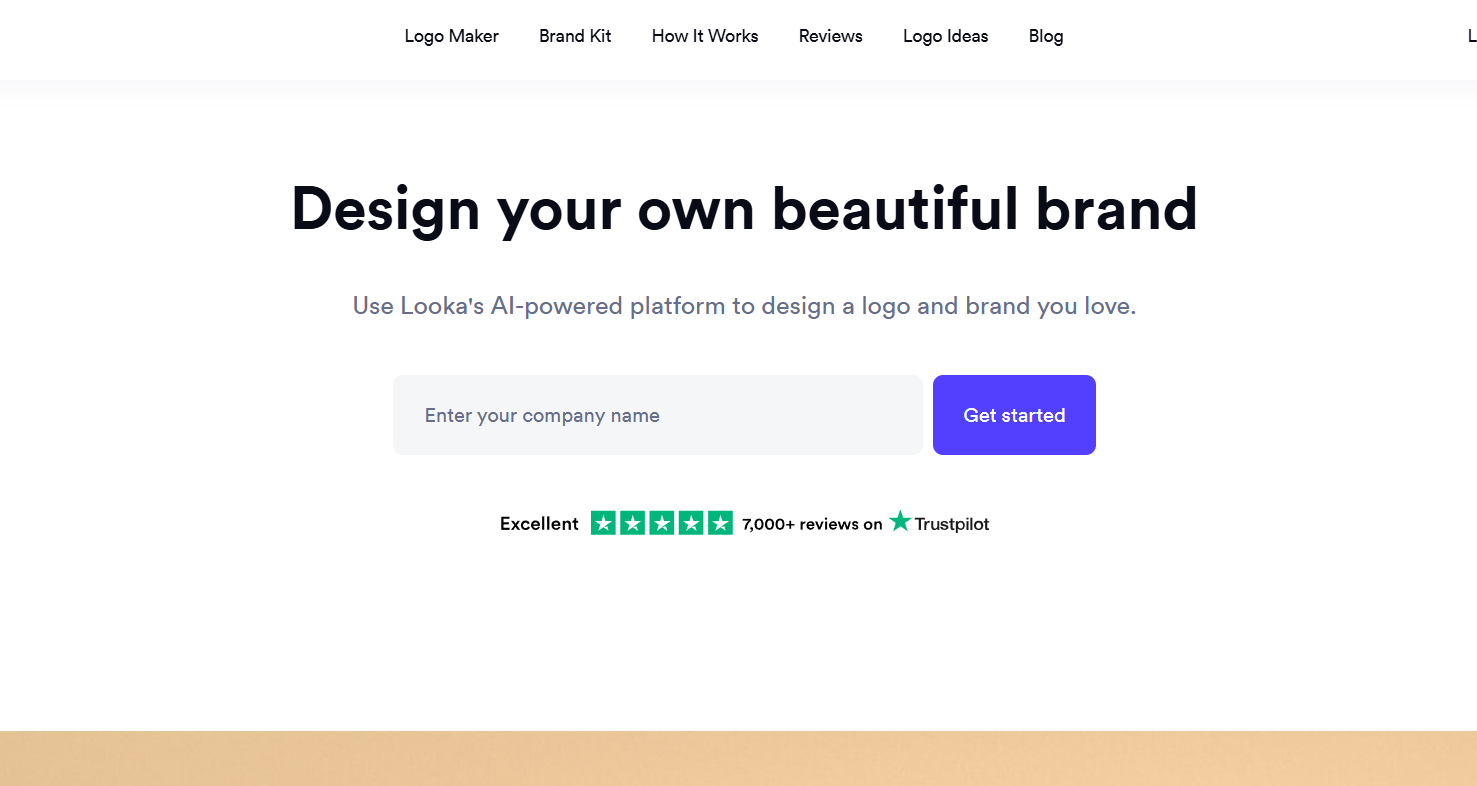
Task: Click the Looka AI-powered platform subtitle
Action: point(744,306)
